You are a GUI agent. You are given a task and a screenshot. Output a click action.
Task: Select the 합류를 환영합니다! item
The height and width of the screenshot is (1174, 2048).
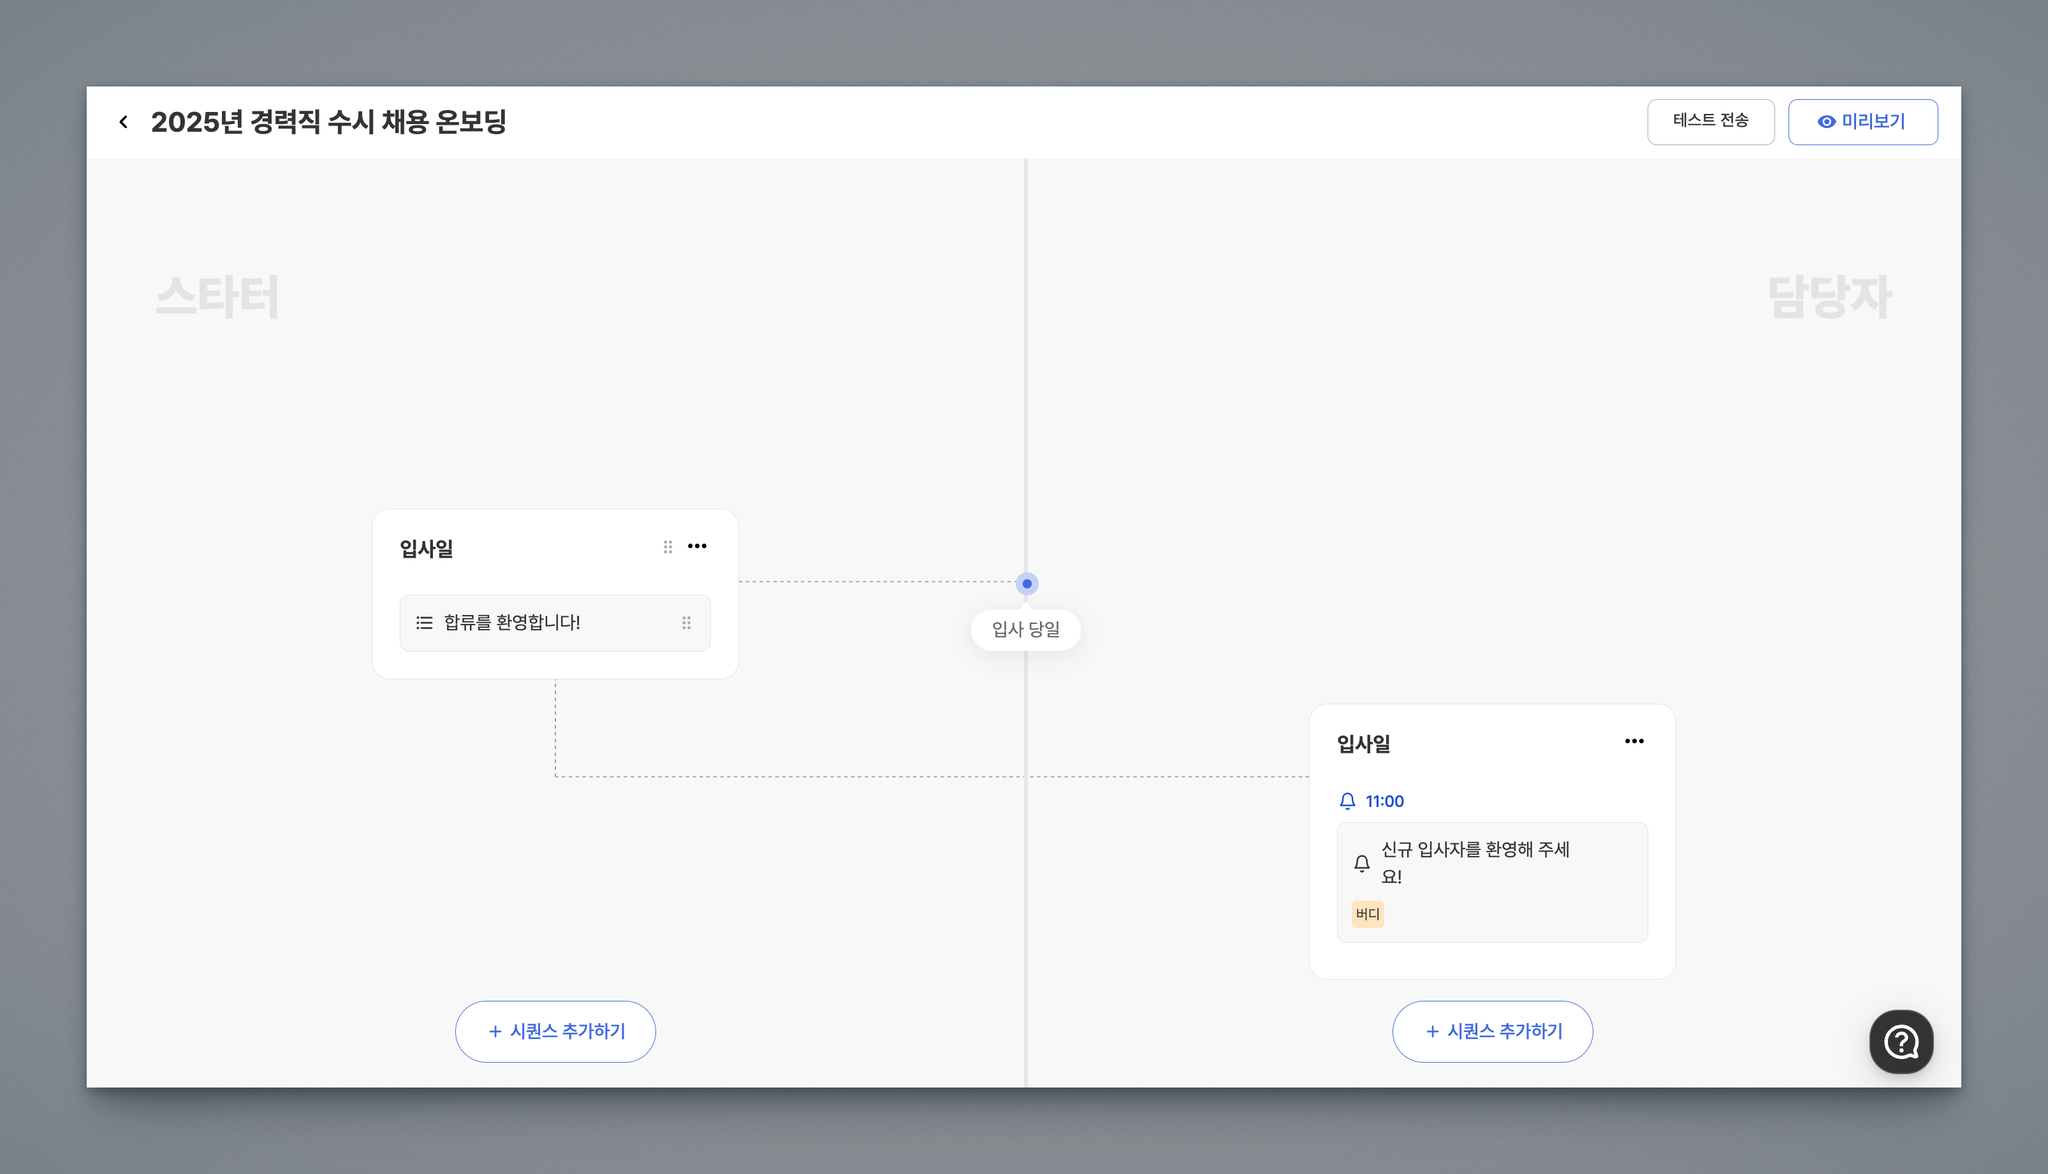pos(555,623)
